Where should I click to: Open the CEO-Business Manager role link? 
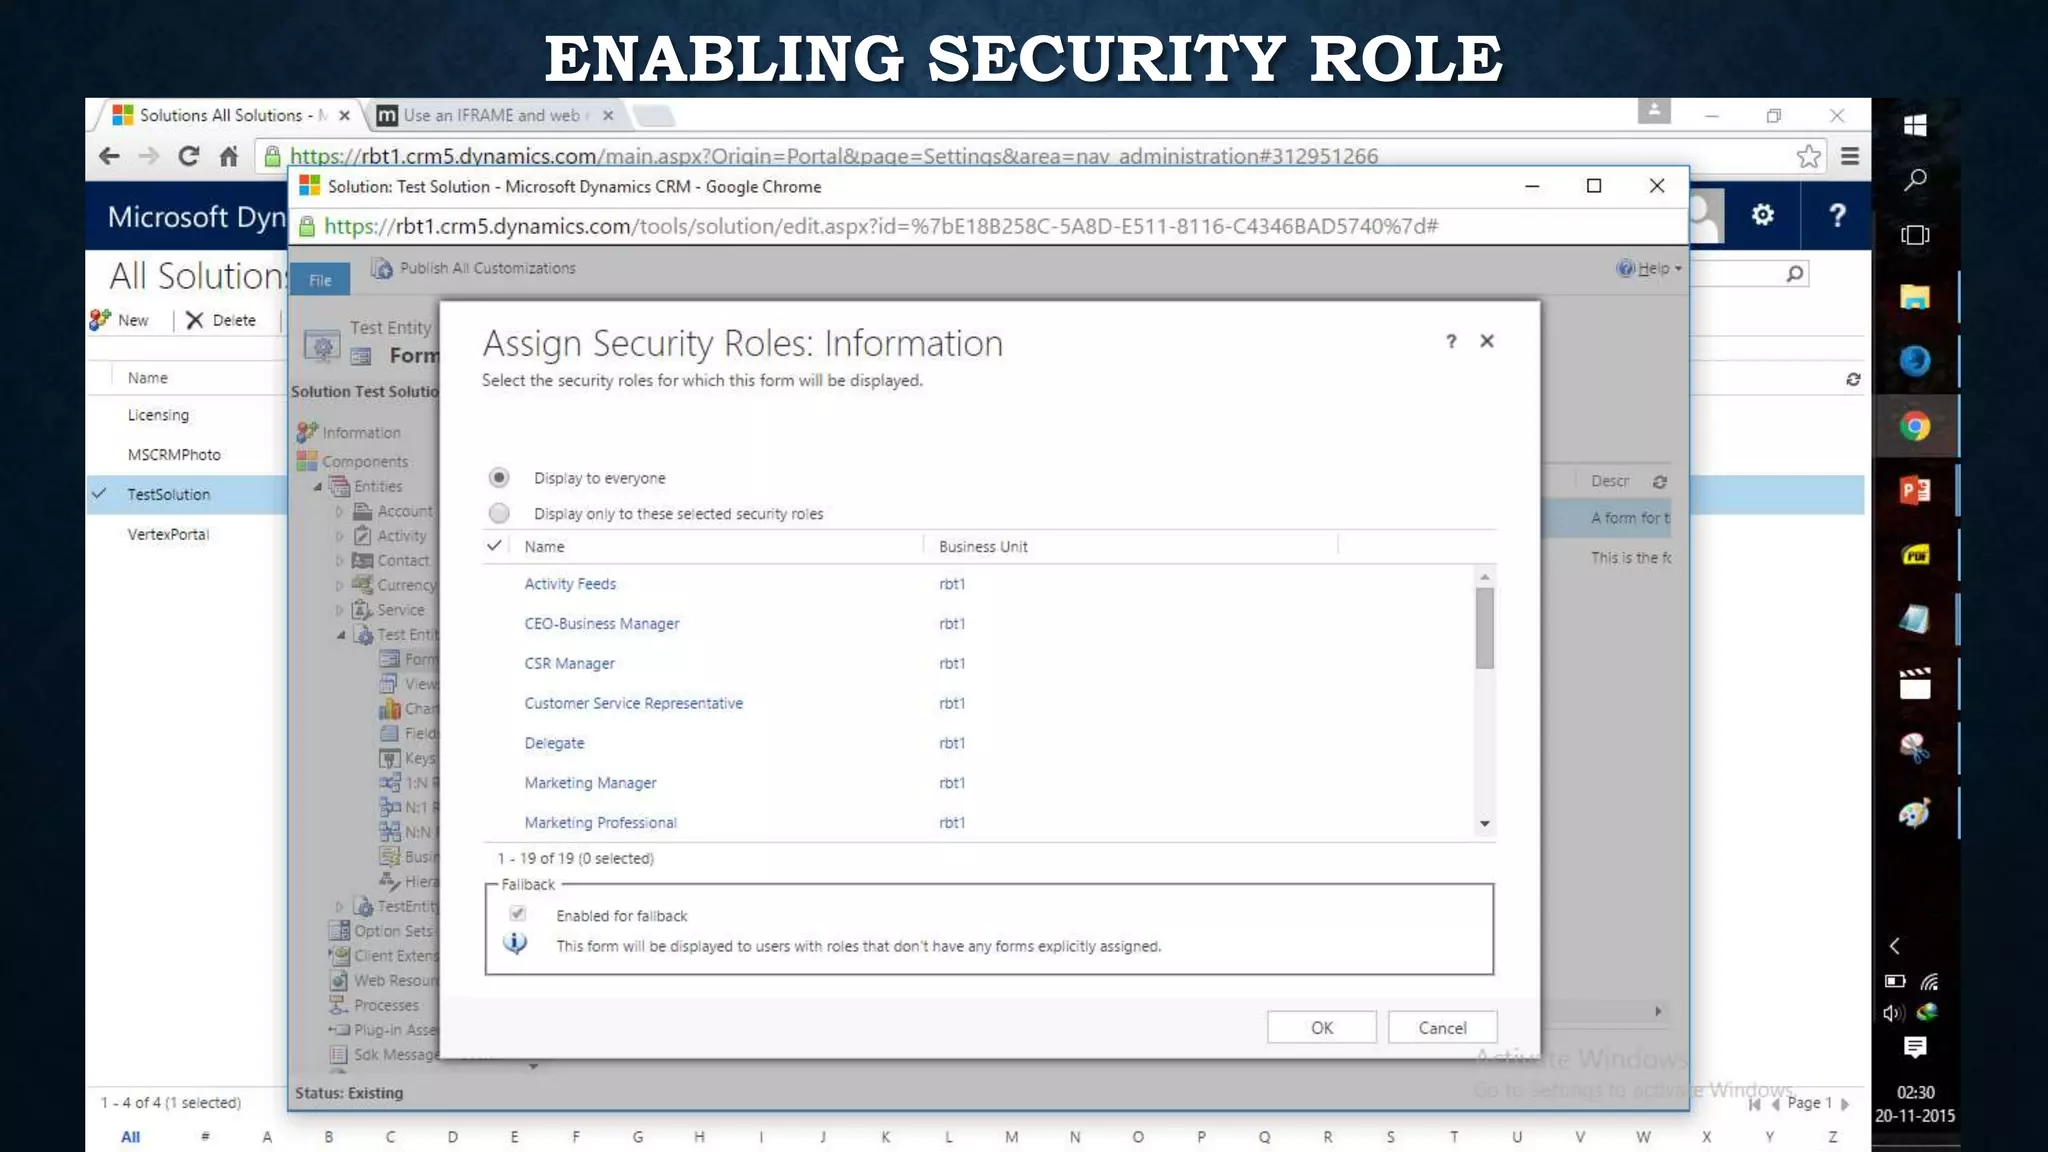click(x=602, y=624)
